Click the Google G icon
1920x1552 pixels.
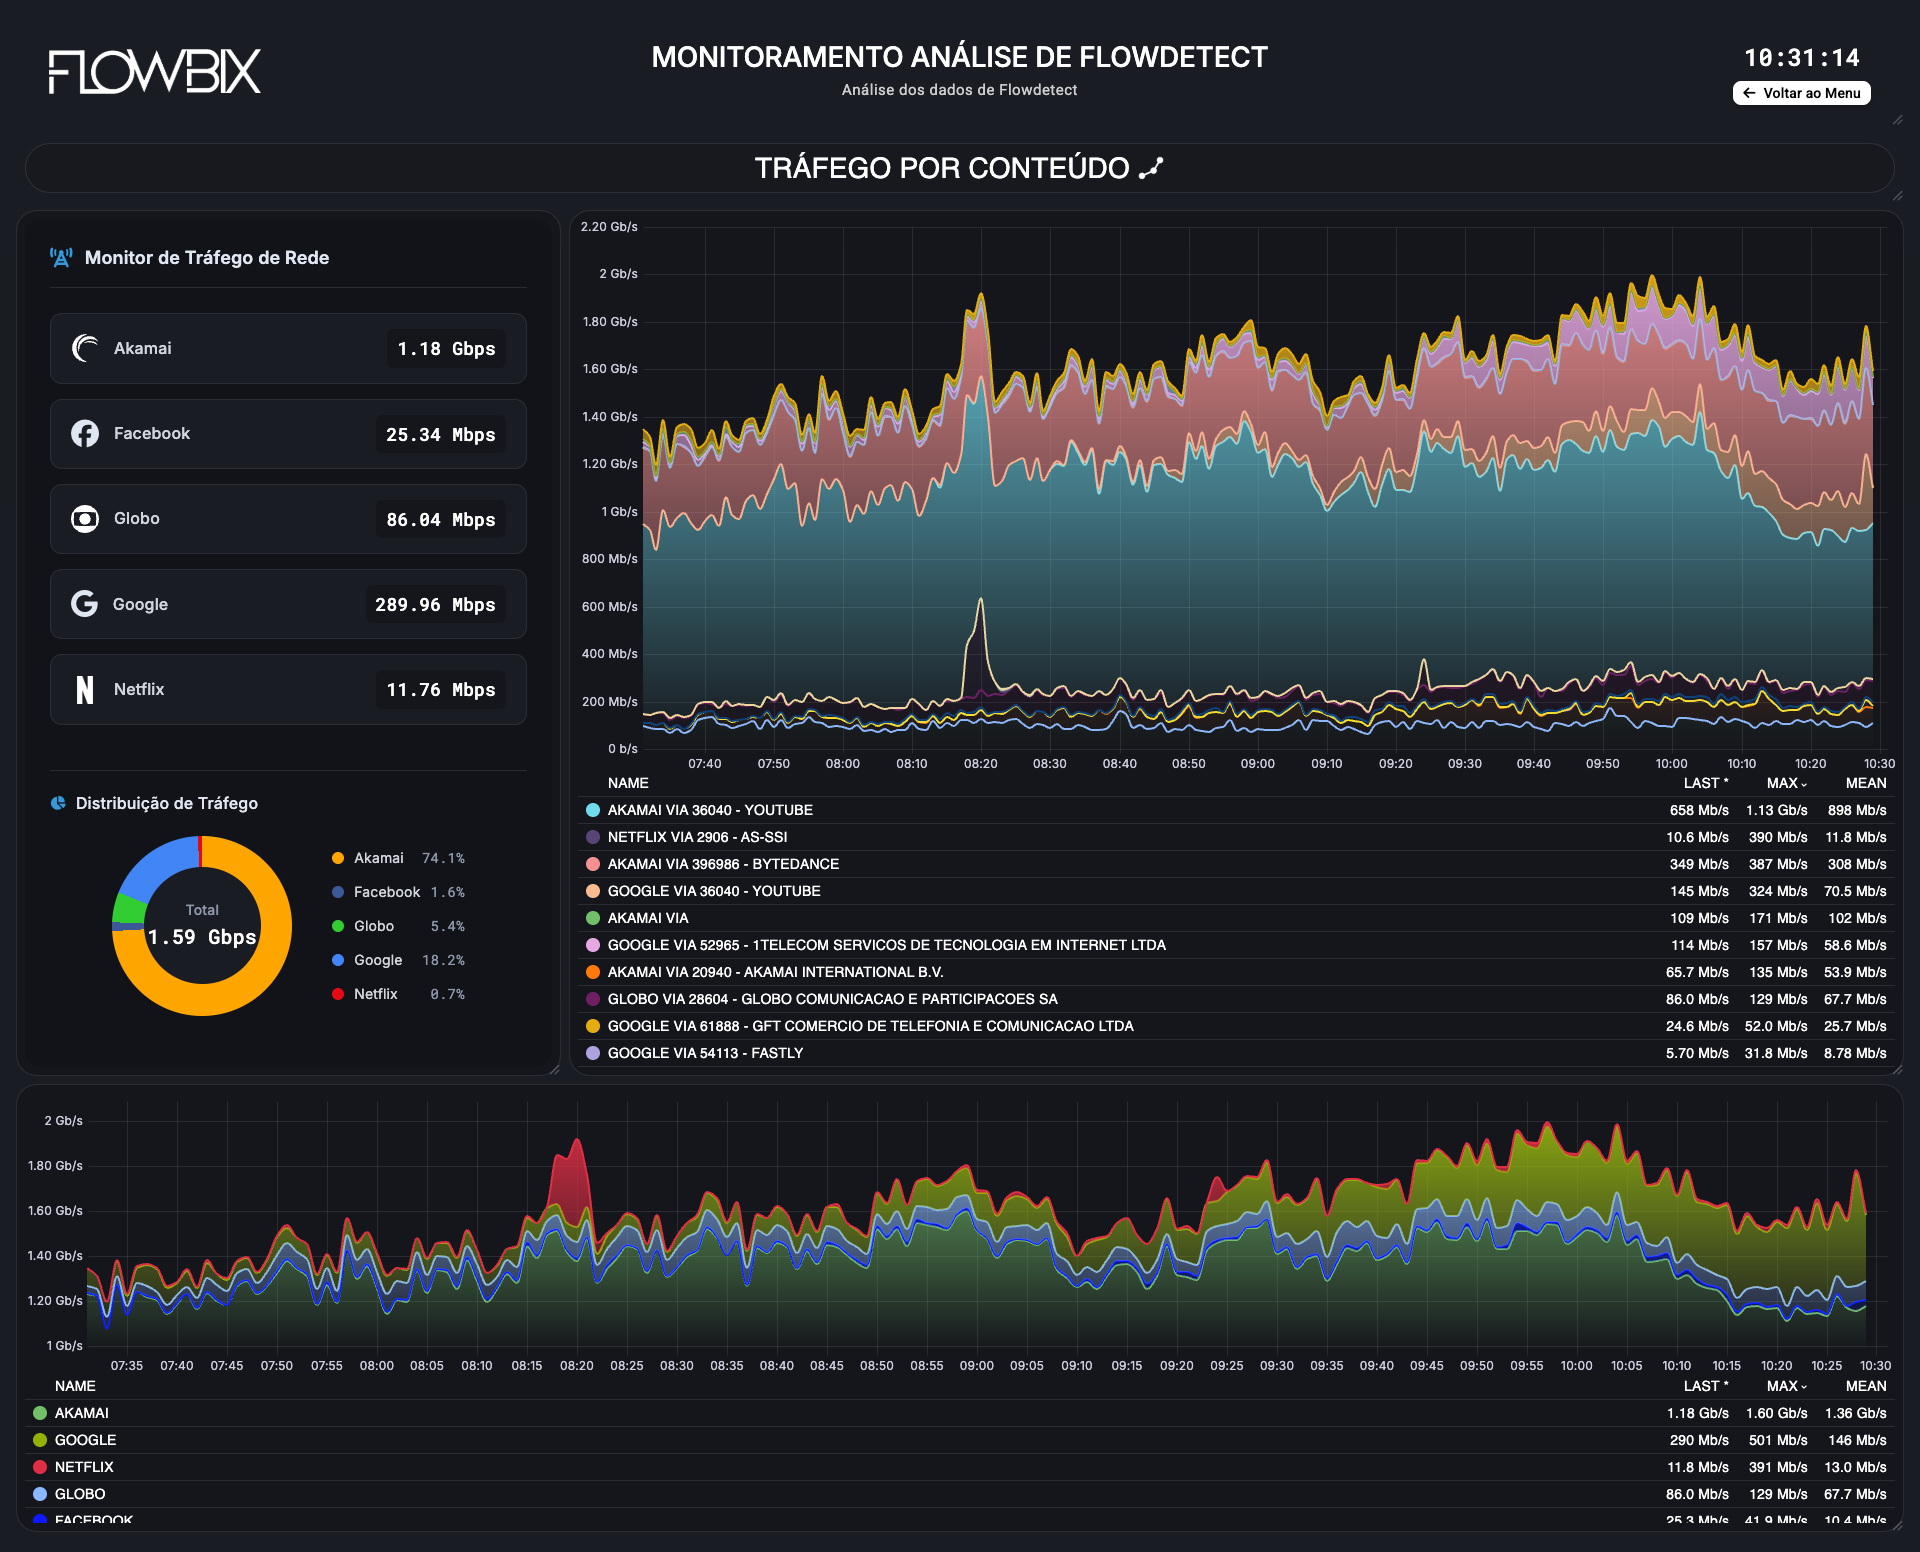point(85,604)
